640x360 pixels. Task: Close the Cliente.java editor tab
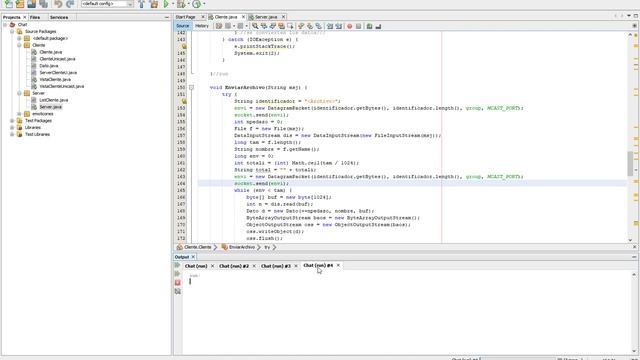[243, 17]
